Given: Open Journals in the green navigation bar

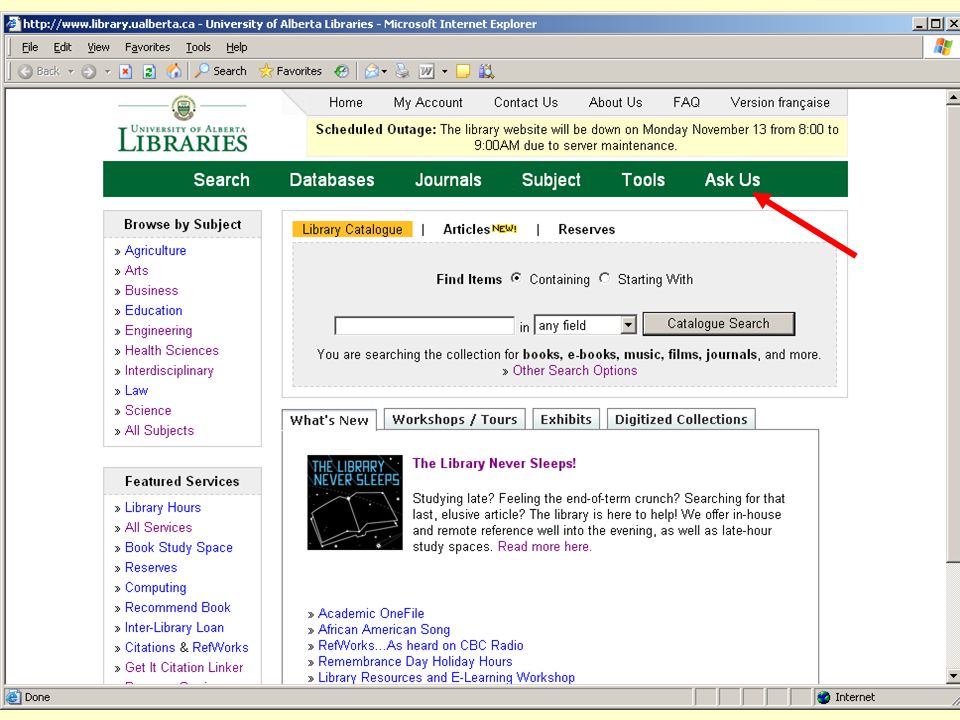Looking at the screenshot, I should tap(448, 179).
